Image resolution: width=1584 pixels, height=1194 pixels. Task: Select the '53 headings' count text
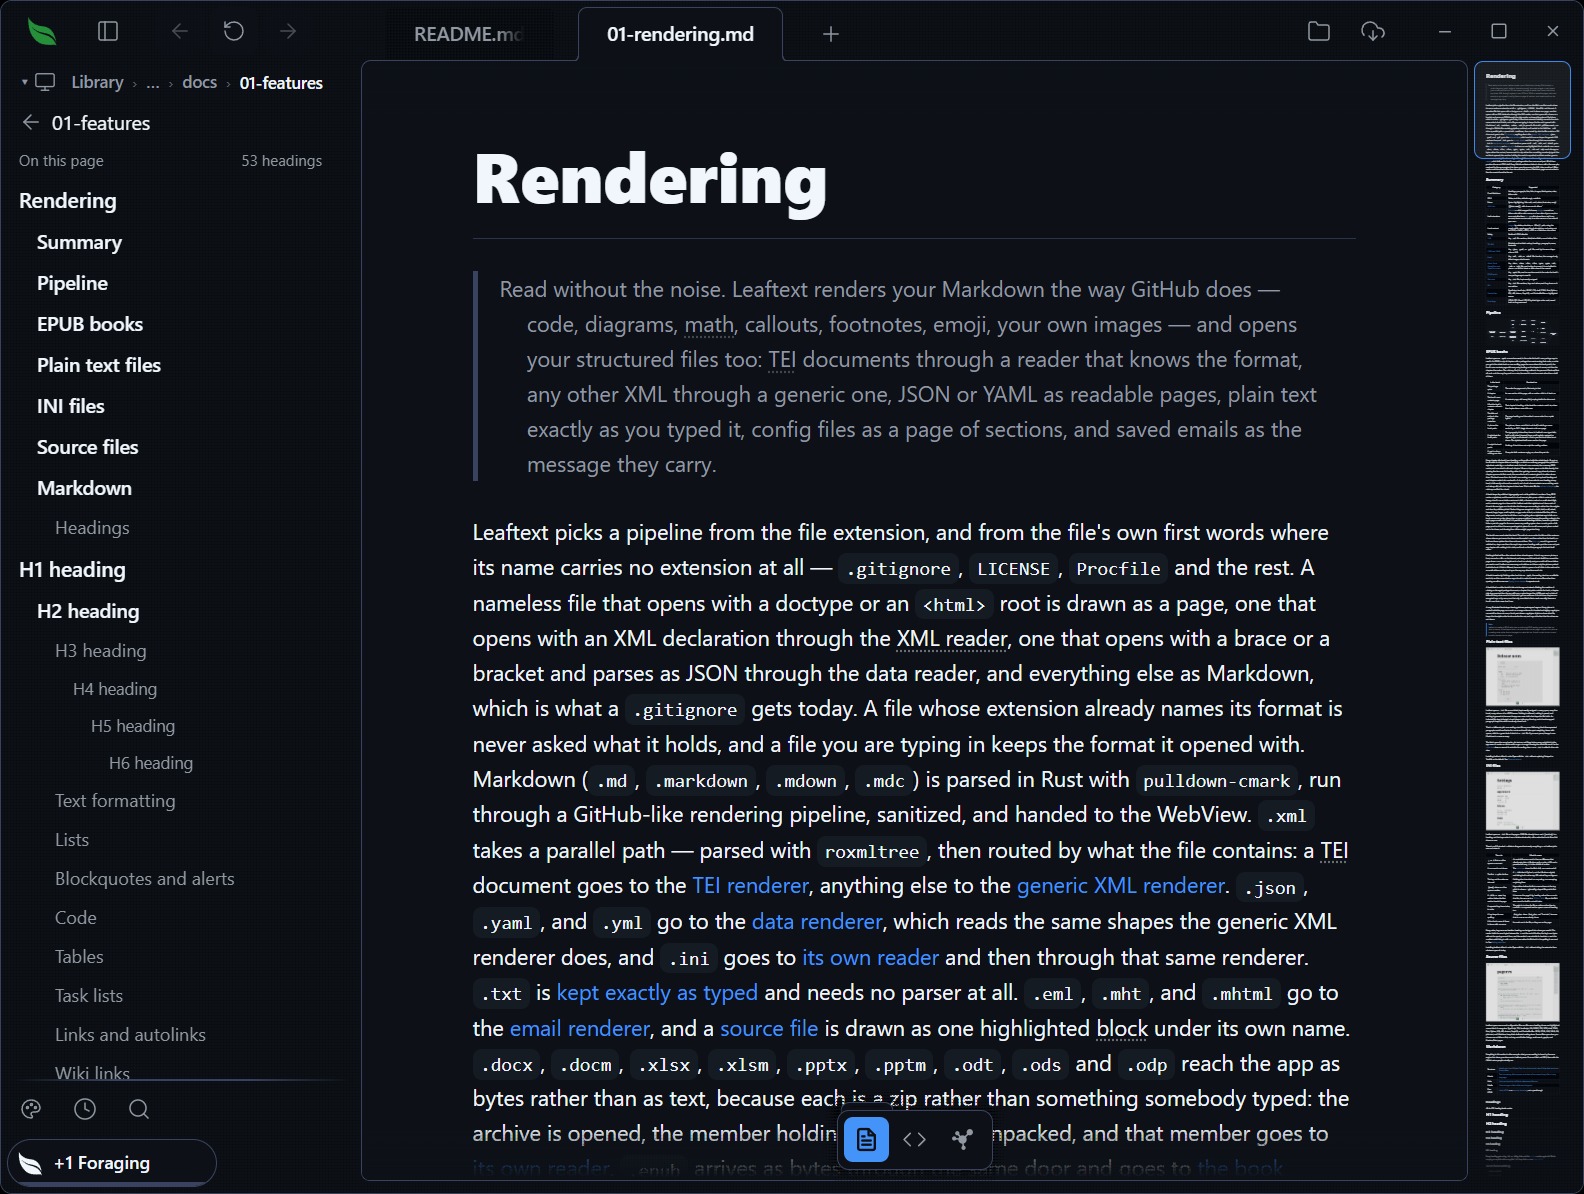click(281, 160)
